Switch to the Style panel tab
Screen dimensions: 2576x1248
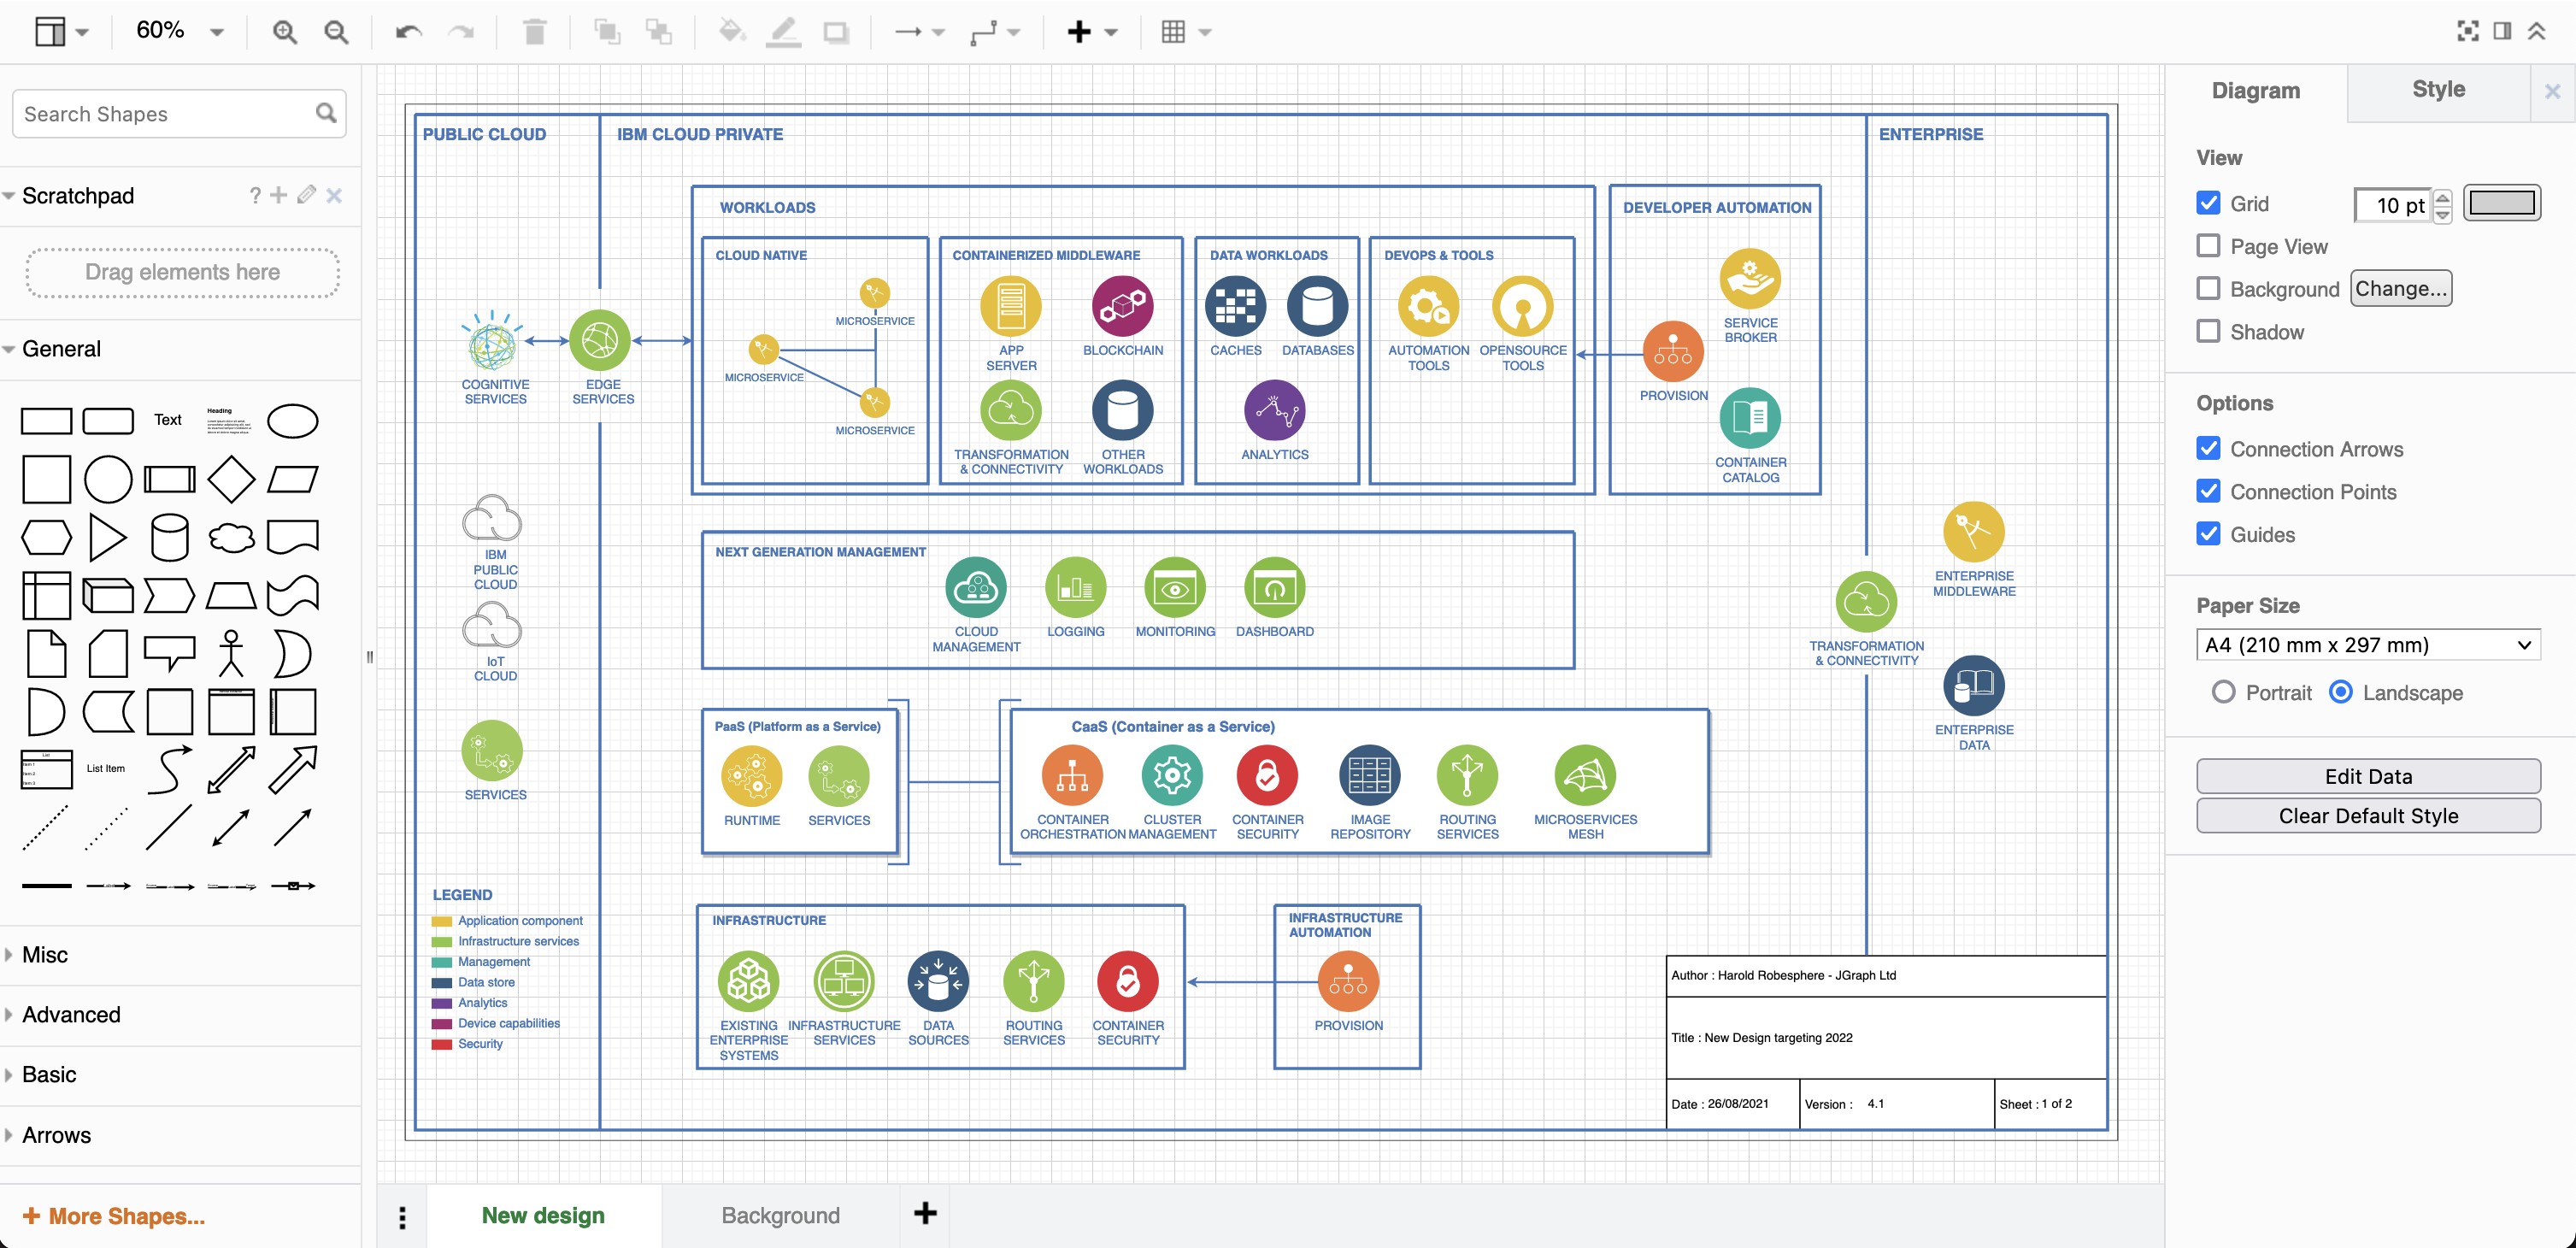point(2437,91)
